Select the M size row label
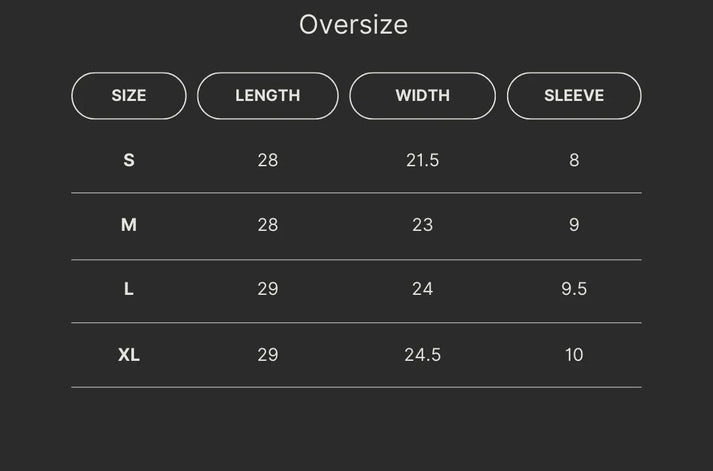This screenshot has height=471, width=713. [129, 225]
